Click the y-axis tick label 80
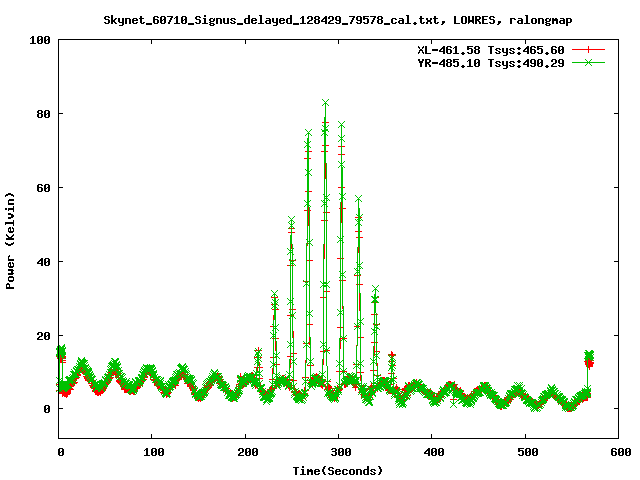 (x=43, y=114)
